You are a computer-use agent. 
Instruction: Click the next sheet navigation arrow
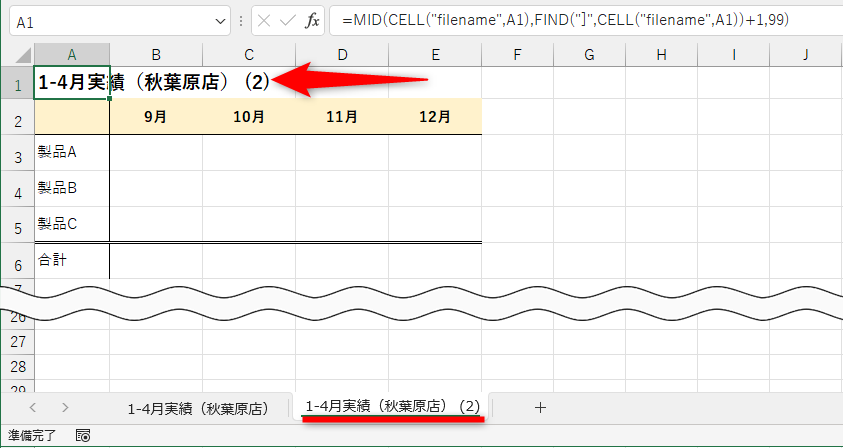[65, 408]
